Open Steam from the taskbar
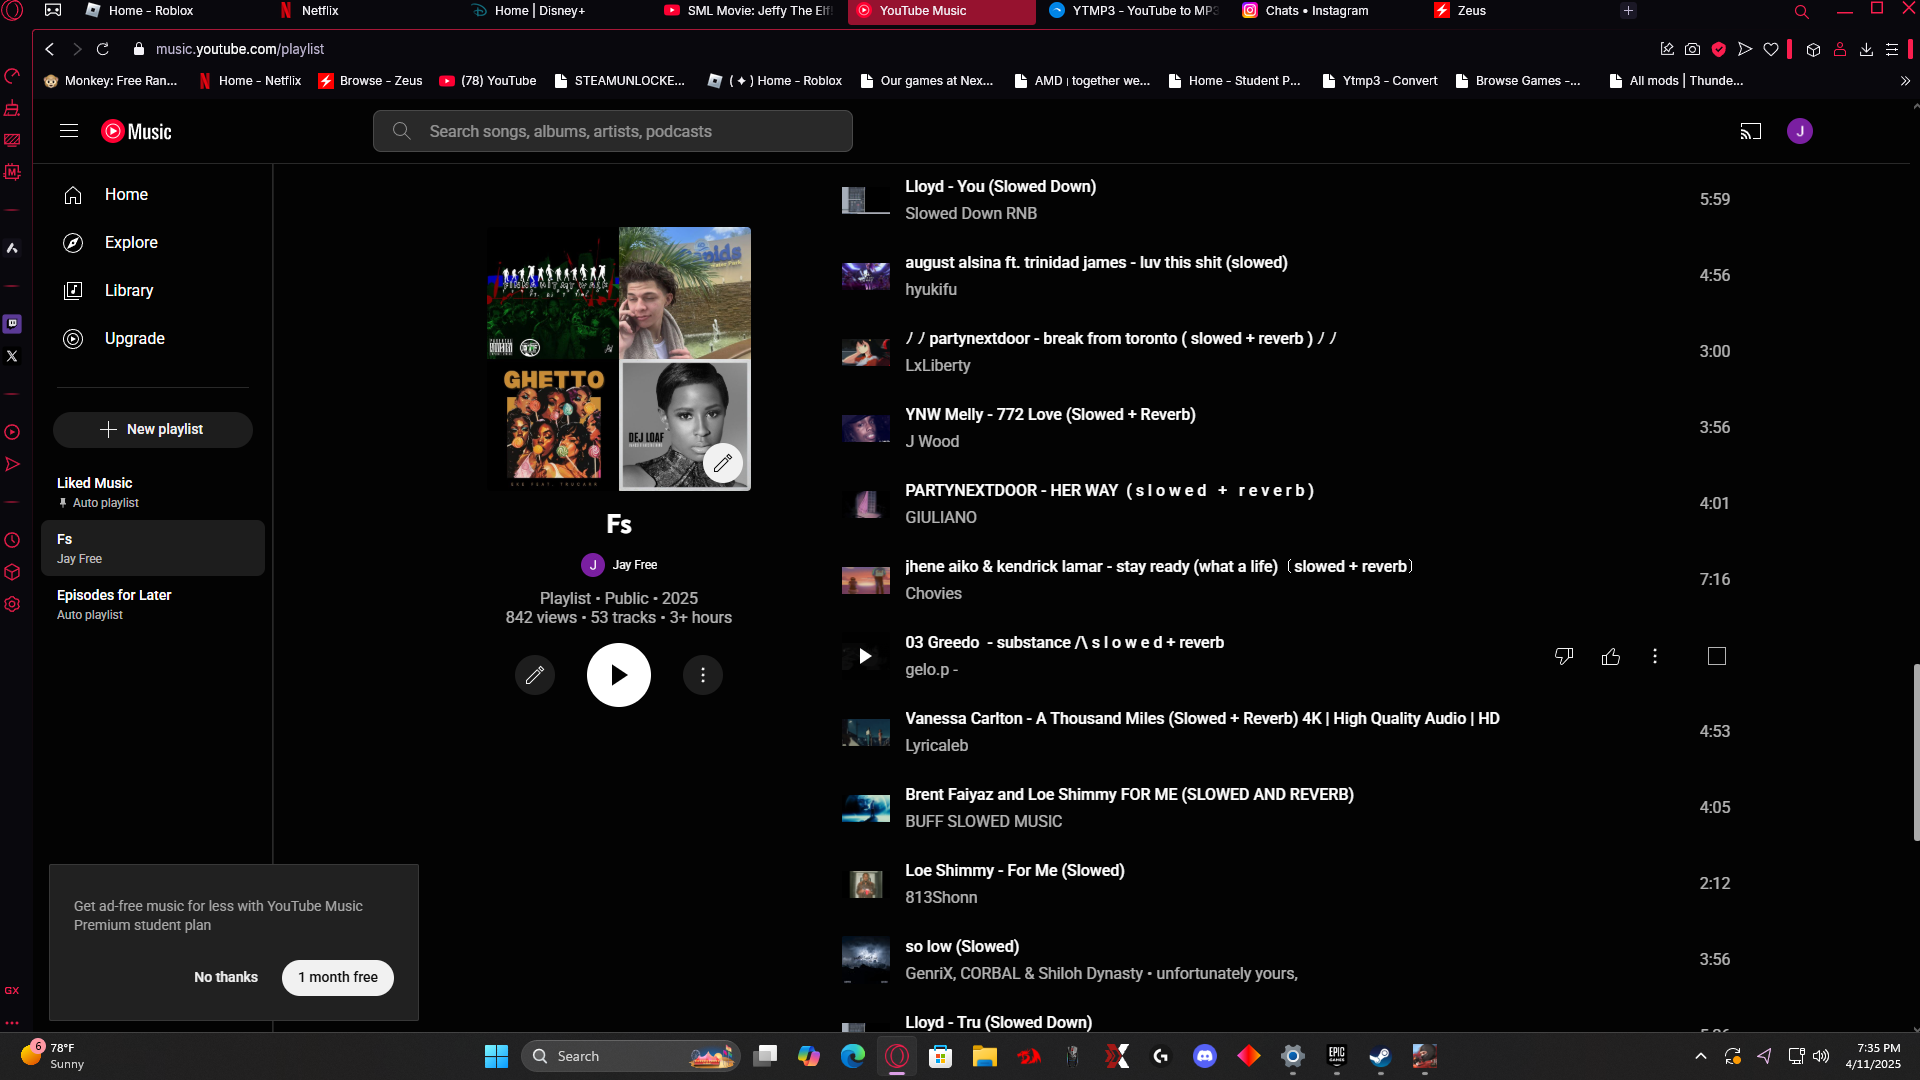 click(x=1381, y=1056)
